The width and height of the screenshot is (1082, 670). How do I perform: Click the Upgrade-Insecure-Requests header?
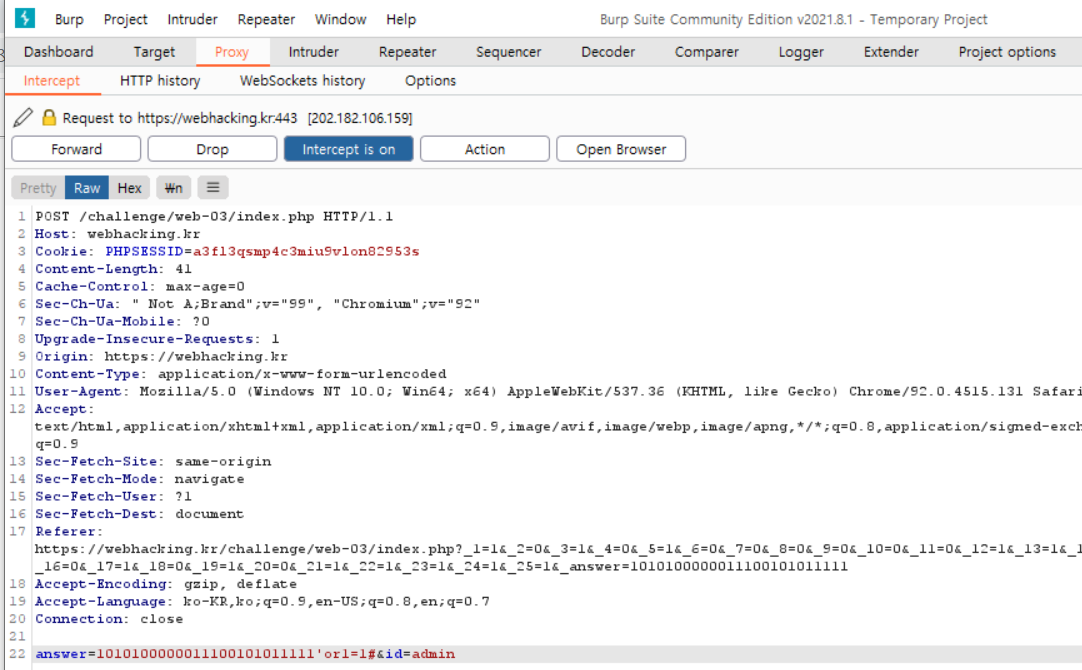pyautogui.click(x=157, y=339)
